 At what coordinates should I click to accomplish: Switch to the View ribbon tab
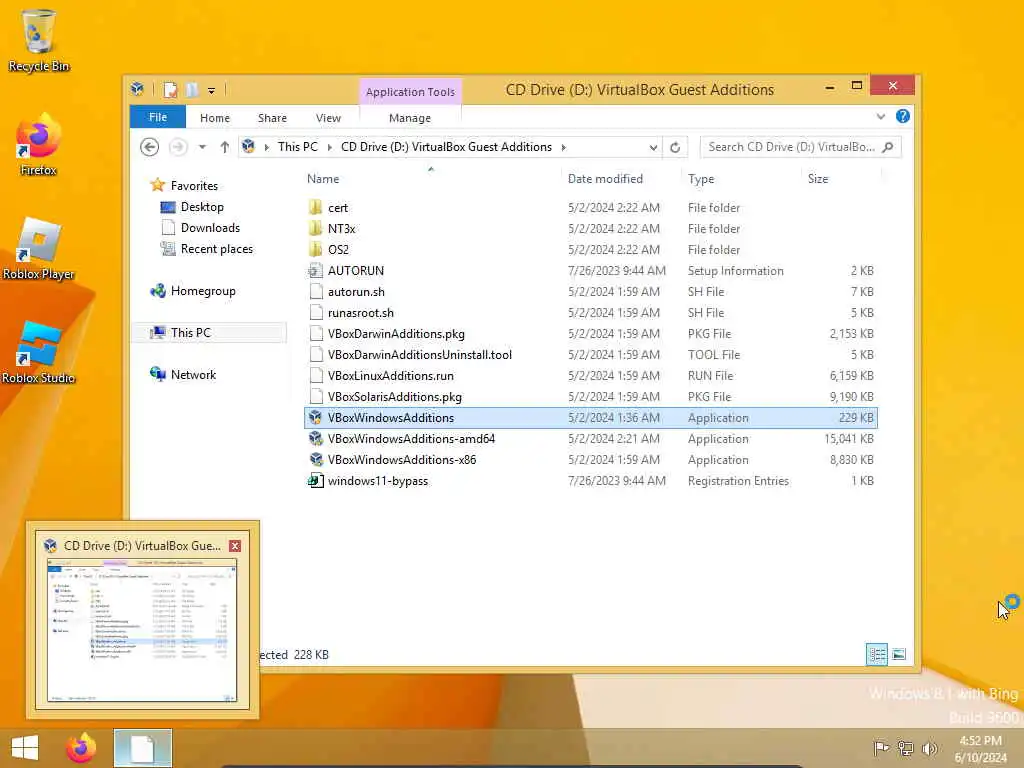tap(328, 118)
